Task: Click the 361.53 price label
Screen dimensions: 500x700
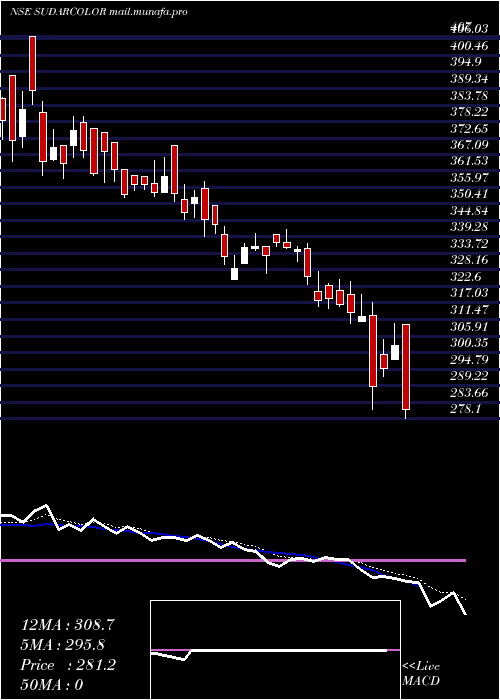Action: point(470,161)
